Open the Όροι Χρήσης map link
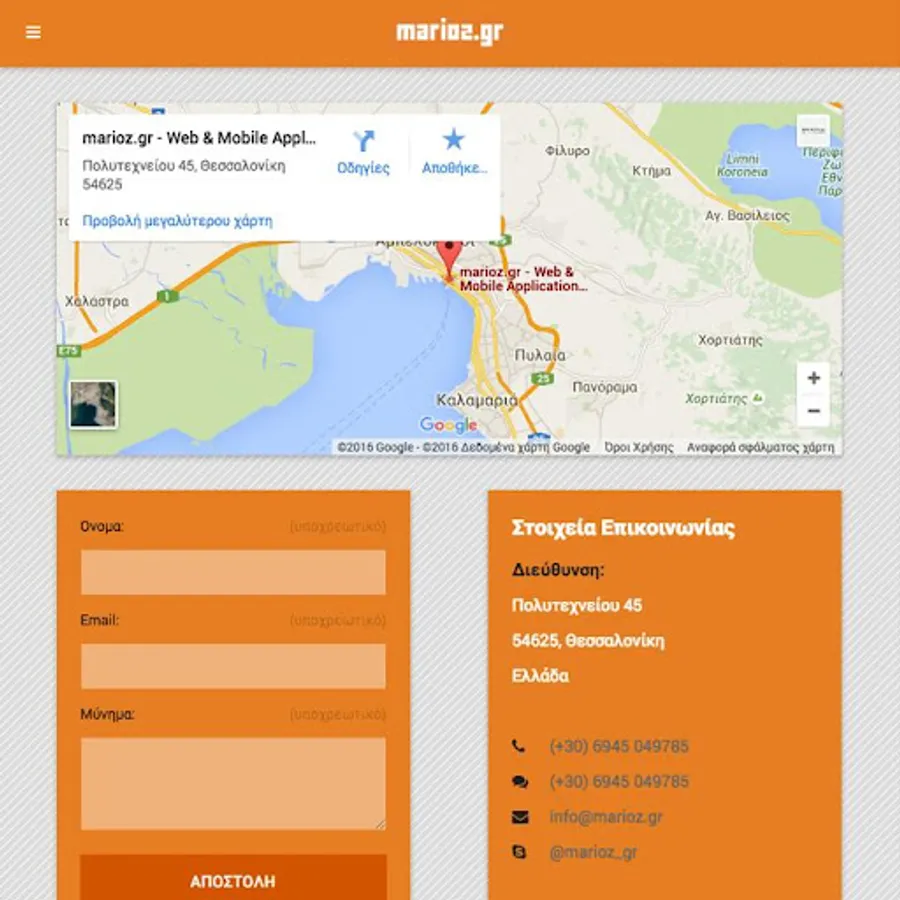900x900 pixels. (638, 447)
